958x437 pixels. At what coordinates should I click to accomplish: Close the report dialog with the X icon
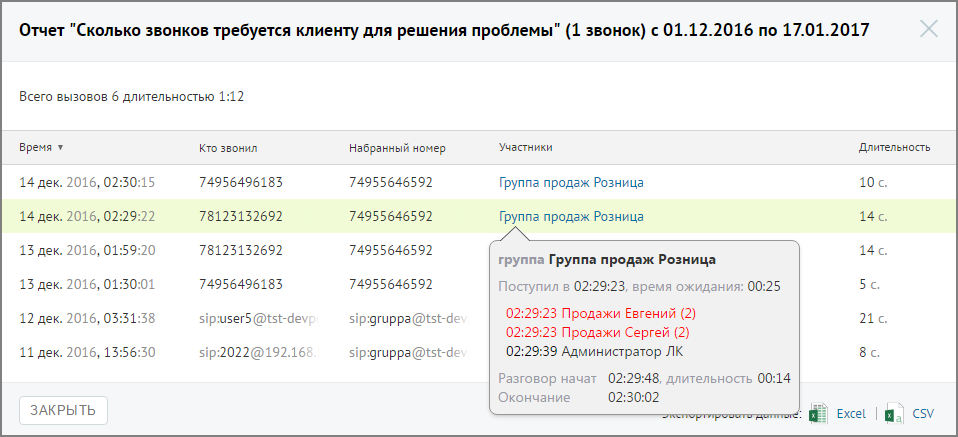929,29
